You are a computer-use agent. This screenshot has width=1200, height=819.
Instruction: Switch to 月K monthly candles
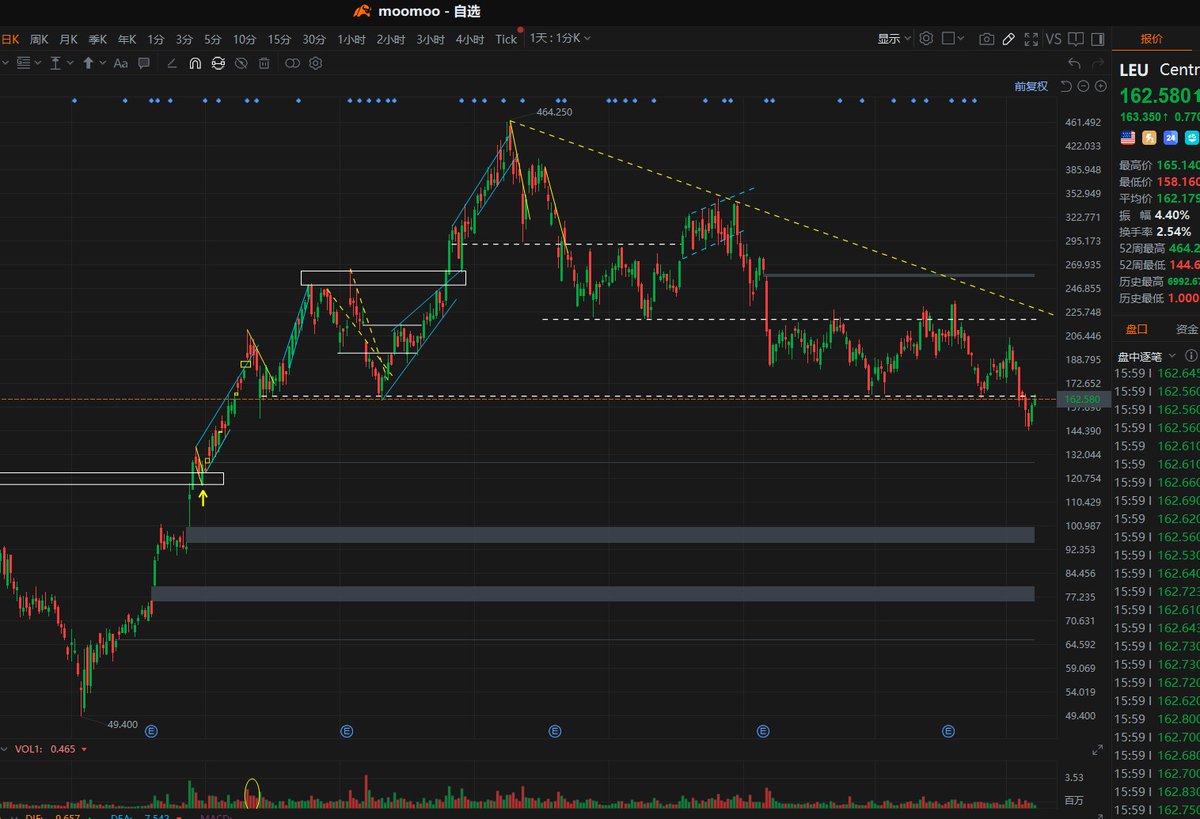(68, 39)
